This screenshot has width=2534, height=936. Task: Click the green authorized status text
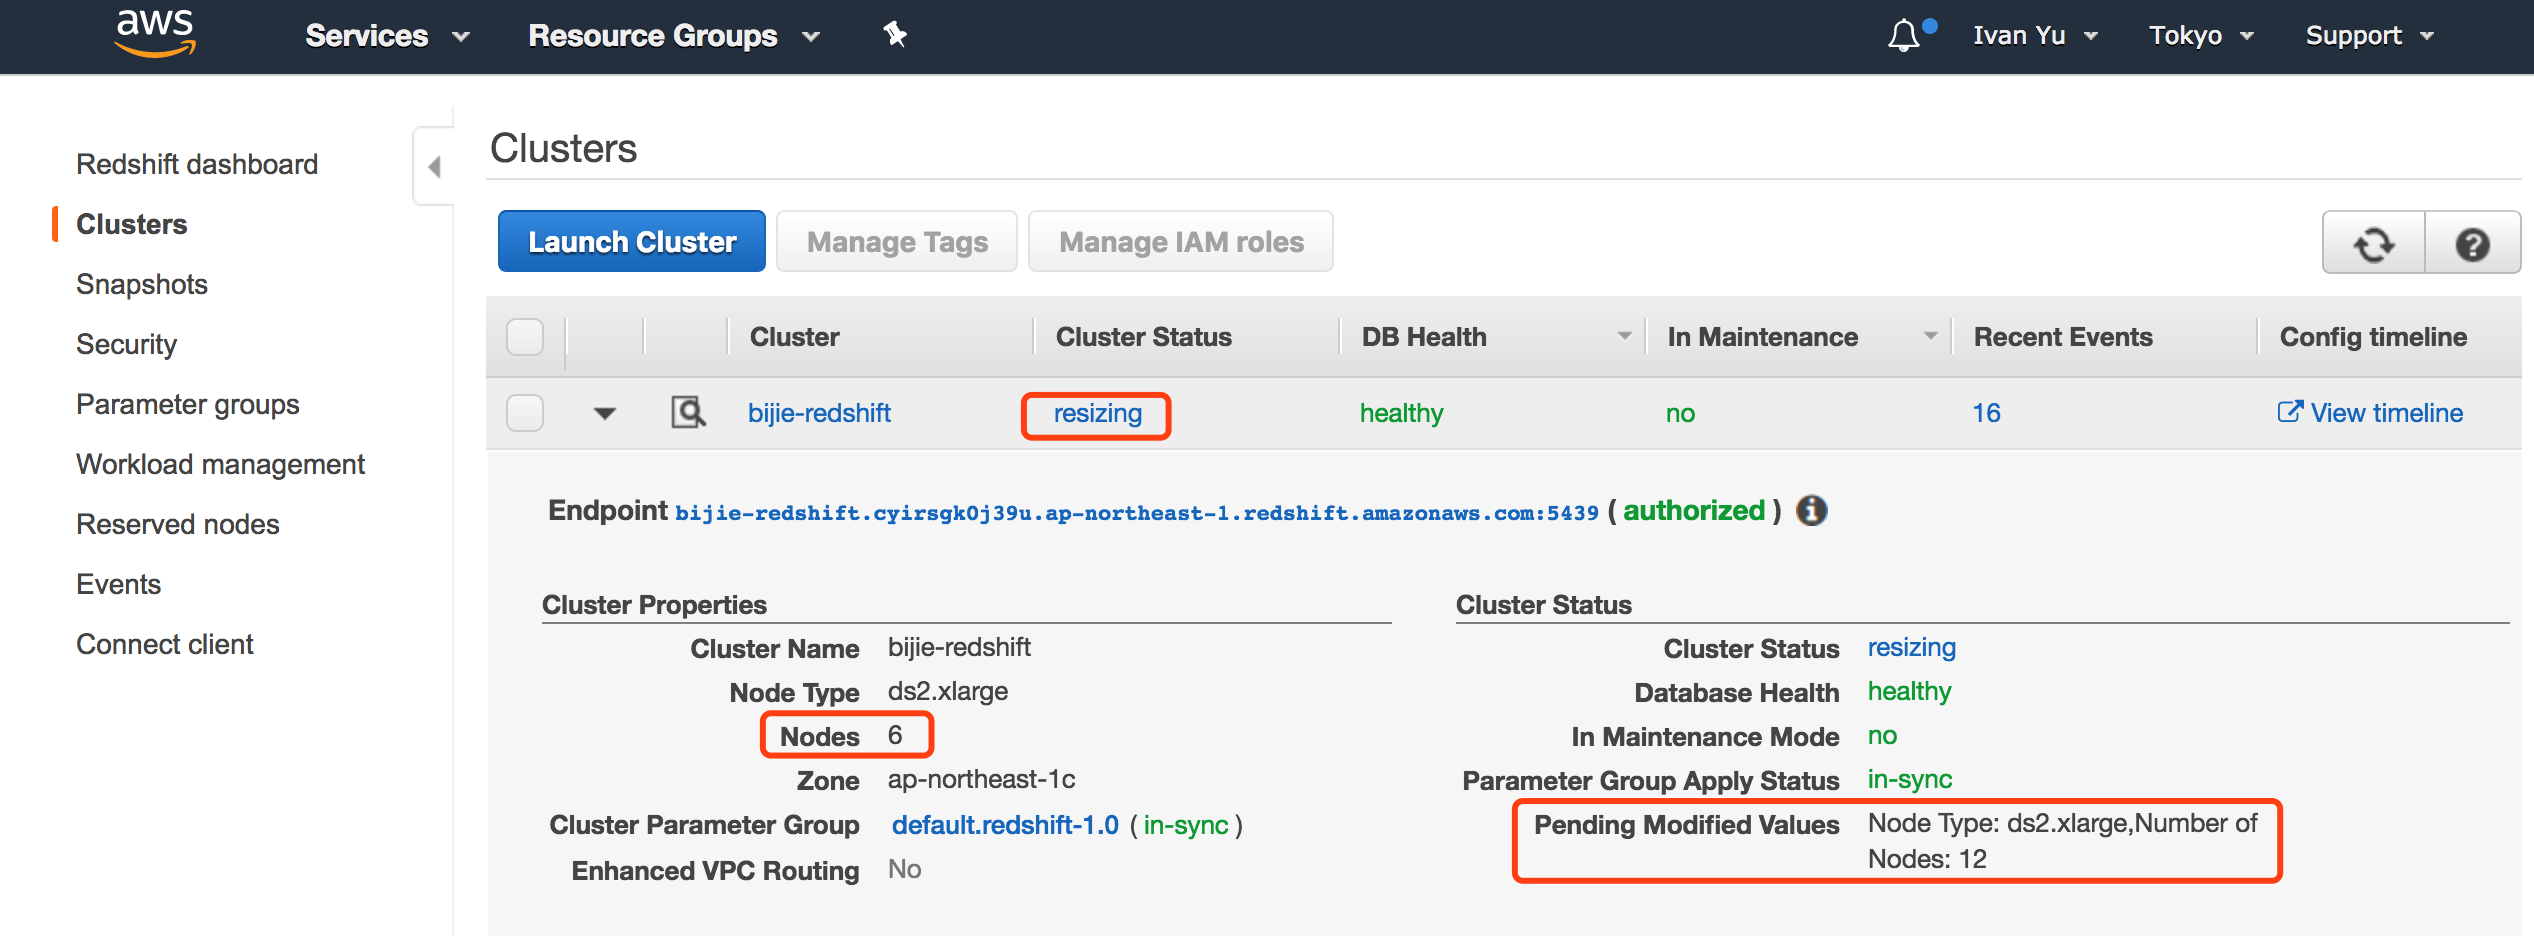(1694, 511)
